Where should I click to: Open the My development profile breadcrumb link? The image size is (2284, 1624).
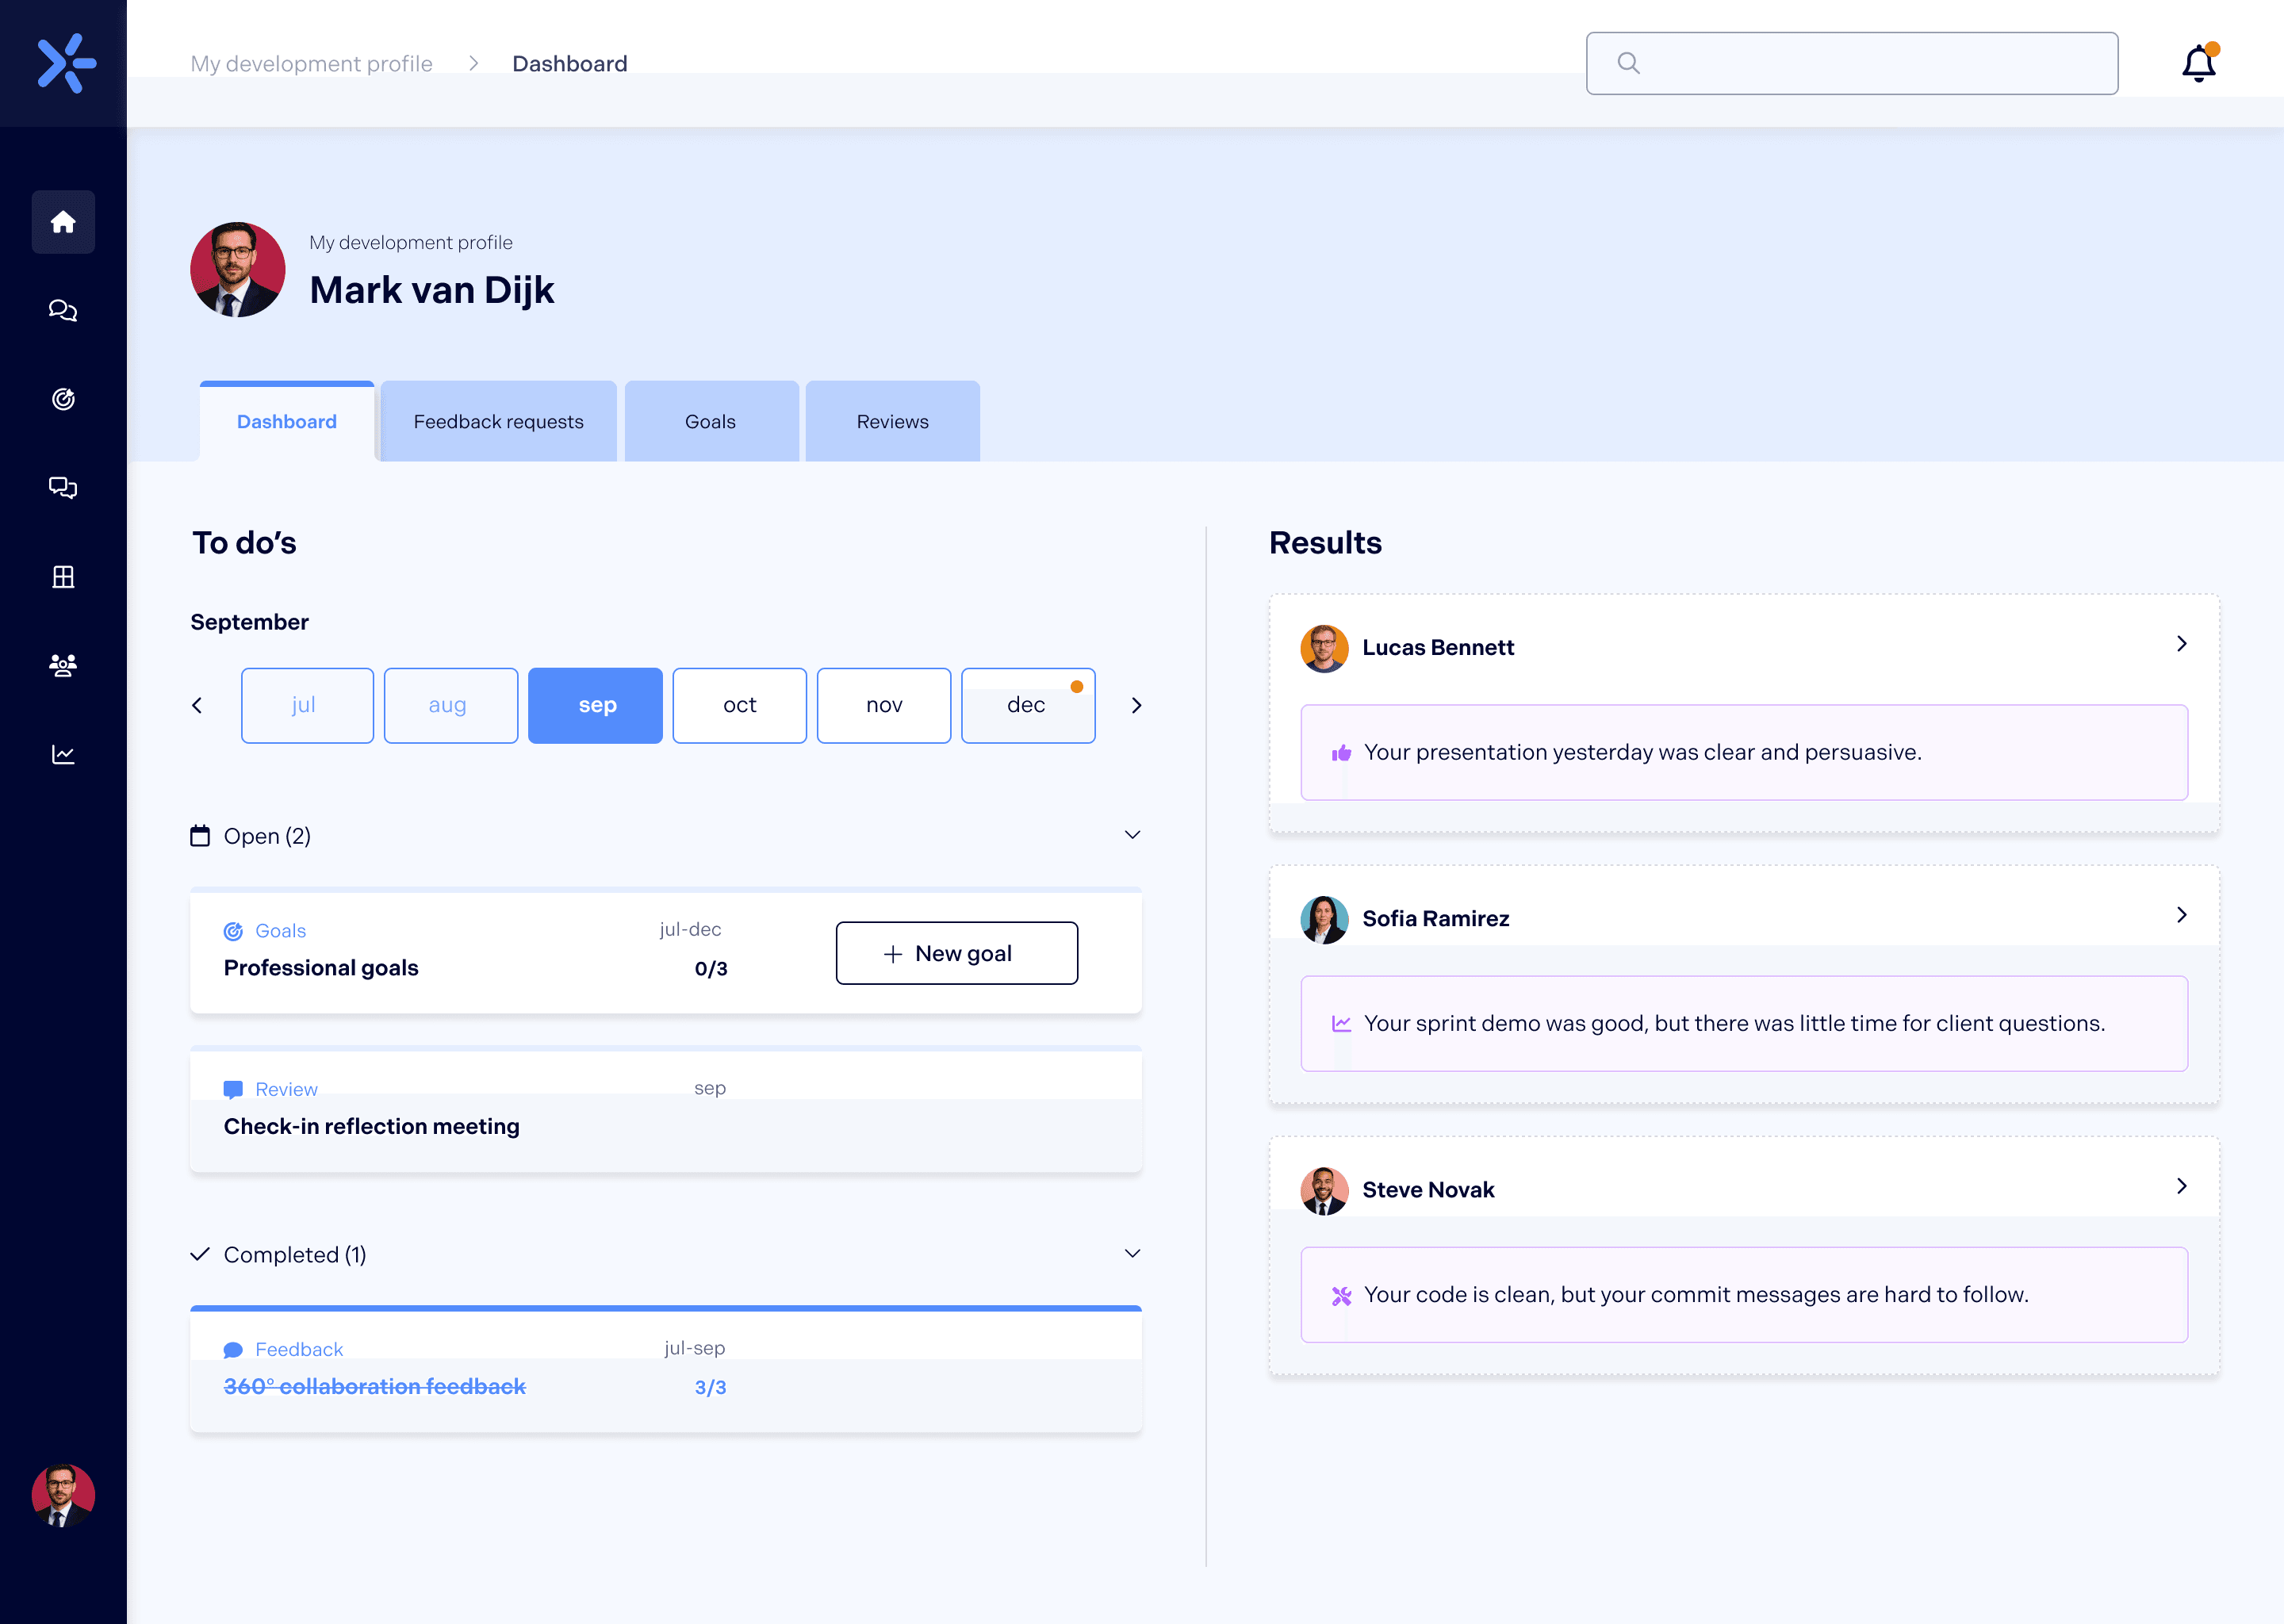click(311, 63)
